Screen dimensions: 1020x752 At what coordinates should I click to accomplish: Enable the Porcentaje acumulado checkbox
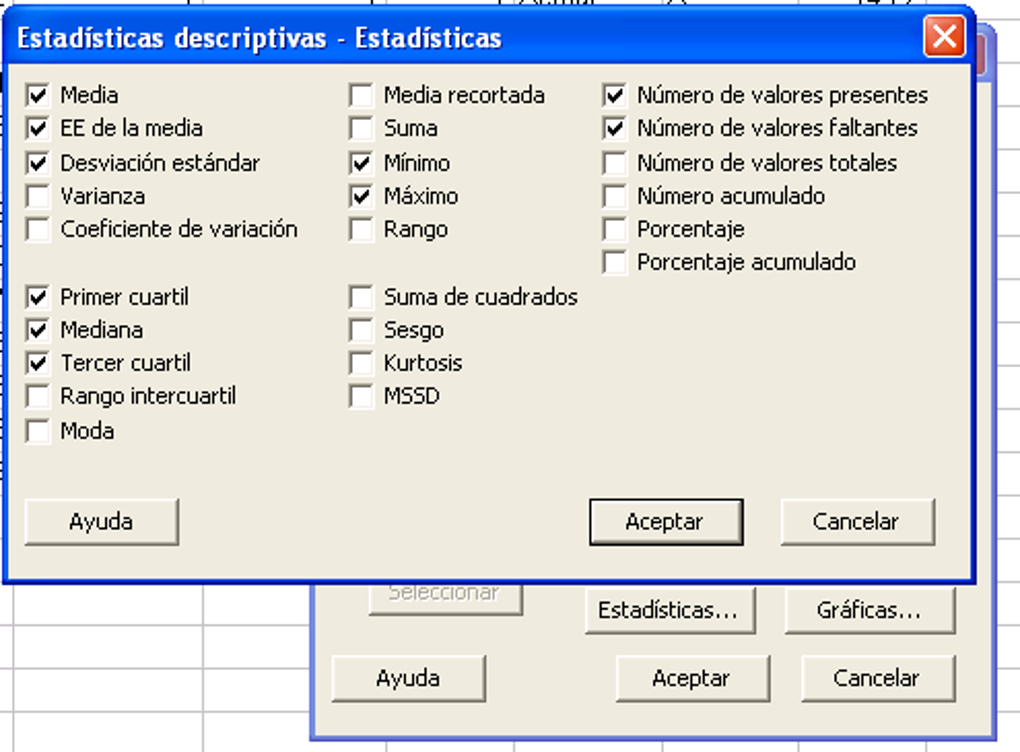coord(615,262)
